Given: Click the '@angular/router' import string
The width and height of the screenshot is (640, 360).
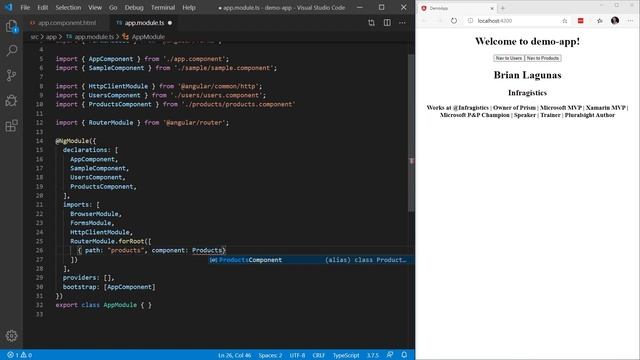Looking at the screenshot, I should click(195, 122).
